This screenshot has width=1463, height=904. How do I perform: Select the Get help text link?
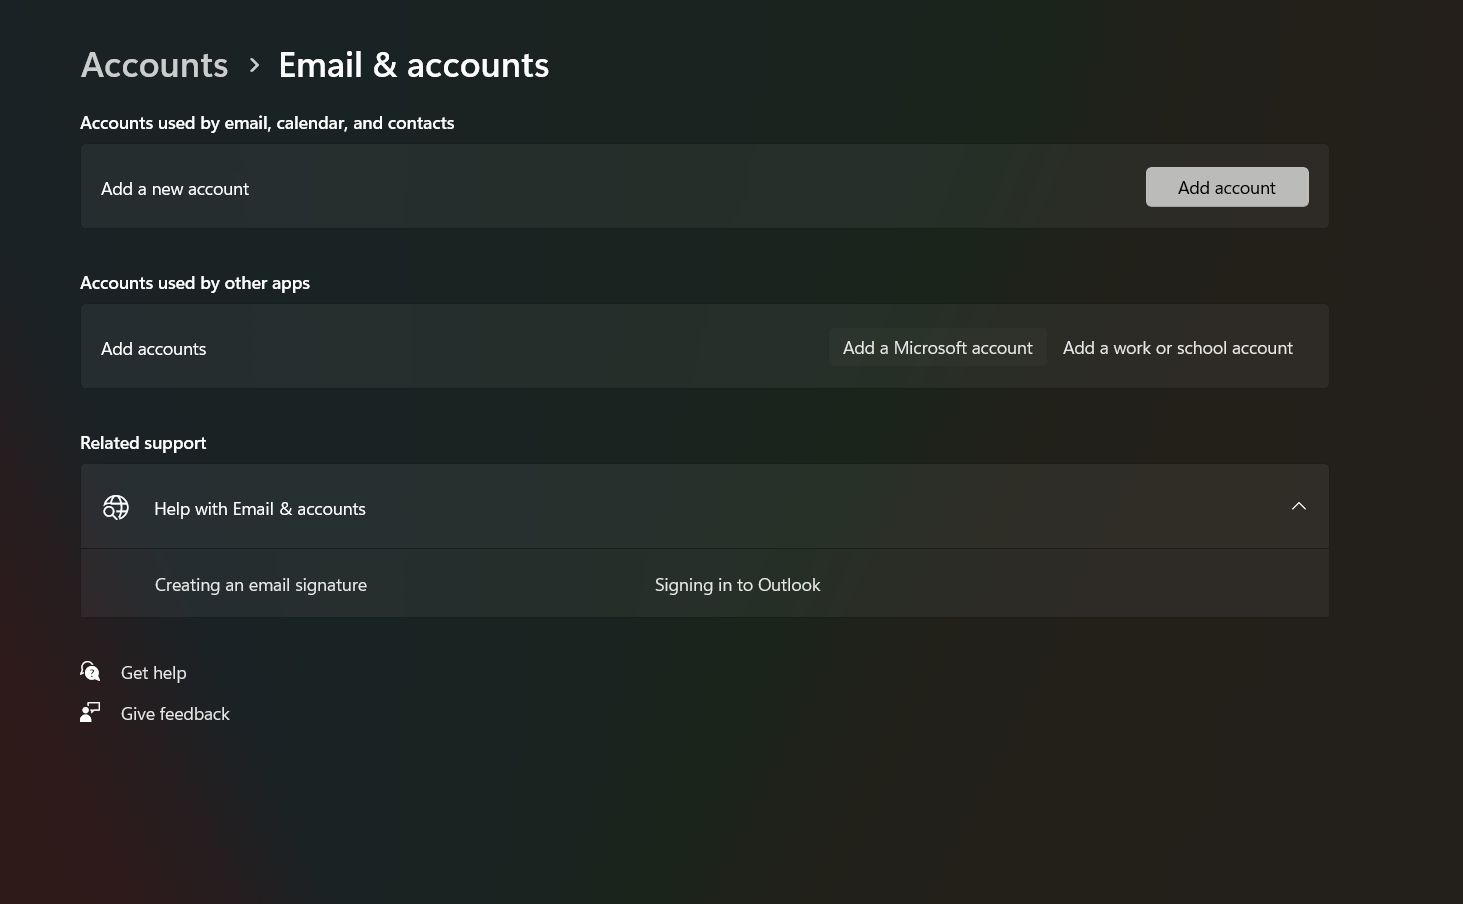[x=153, y=672]
